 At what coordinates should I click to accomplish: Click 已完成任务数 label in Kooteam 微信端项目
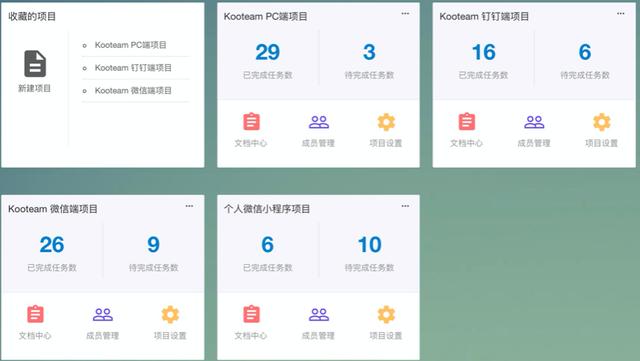[52, 267]
